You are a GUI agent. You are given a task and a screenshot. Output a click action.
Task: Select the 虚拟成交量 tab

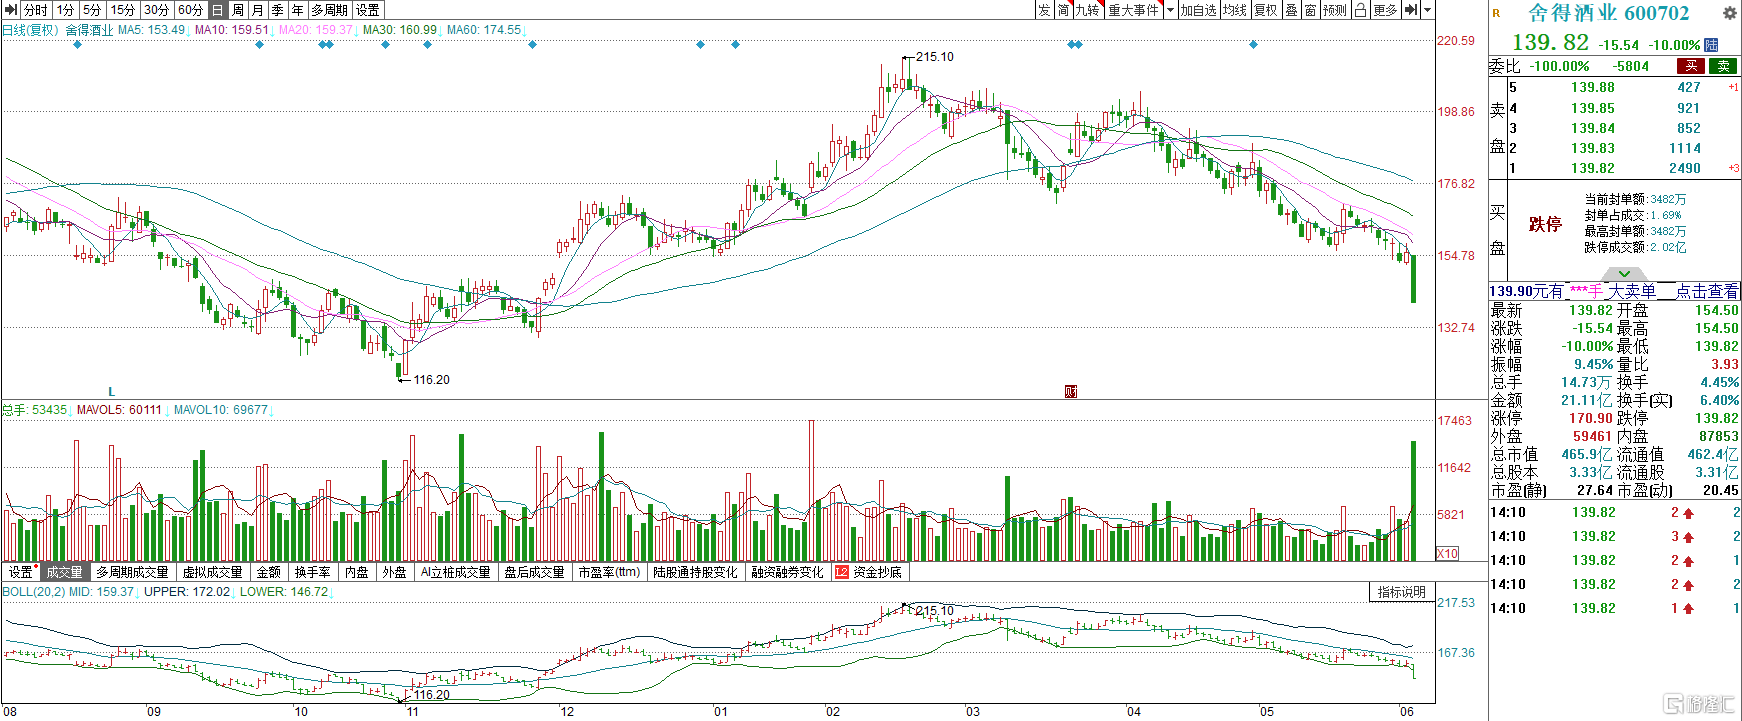click(212, 572)
